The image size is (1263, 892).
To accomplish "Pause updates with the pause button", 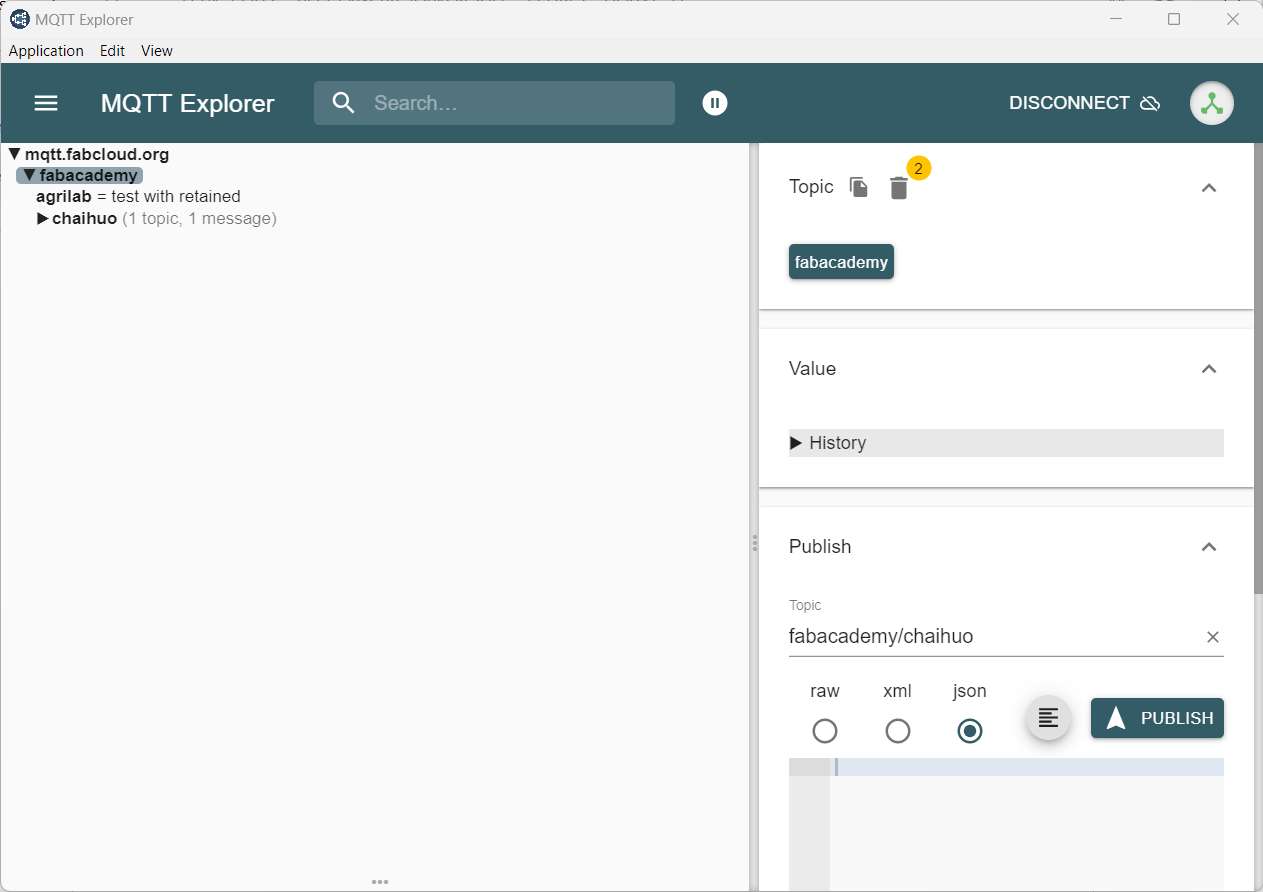I will pyautogui.click(x=715, y=103).
